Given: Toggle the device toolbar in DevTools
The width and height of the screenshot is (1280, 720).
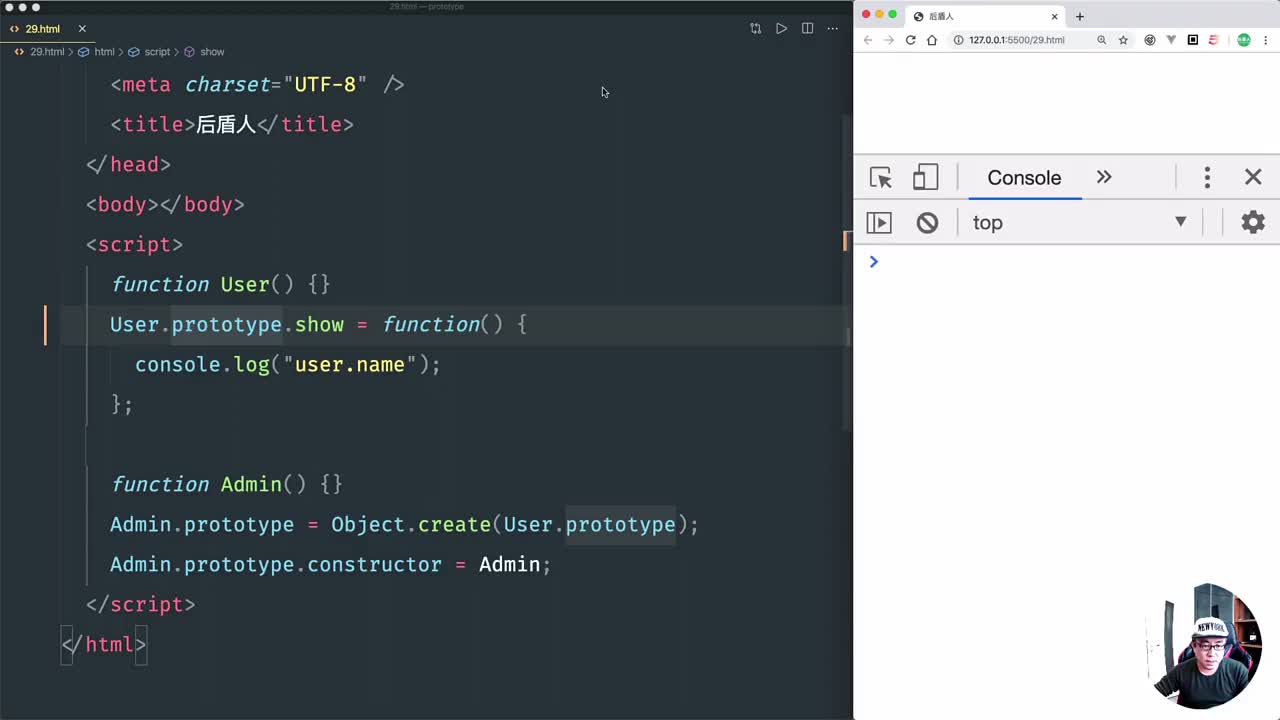Looking at the screenshot, I should [925, 178].
